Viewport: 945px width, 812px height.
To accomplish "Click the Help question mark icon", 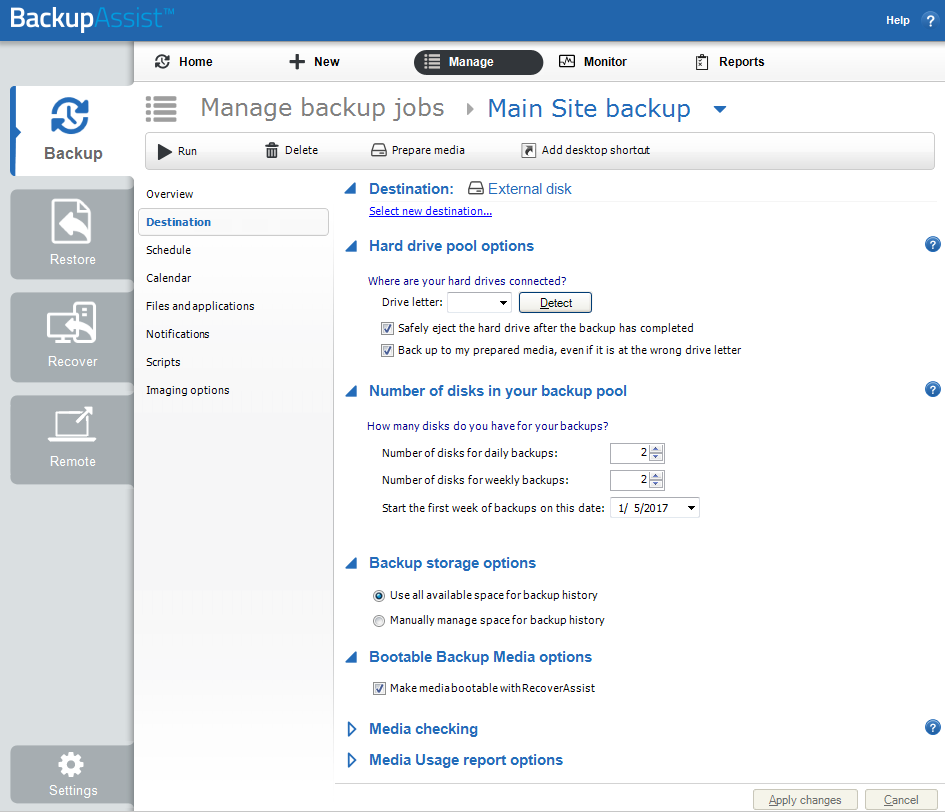I will pos(930,20).
